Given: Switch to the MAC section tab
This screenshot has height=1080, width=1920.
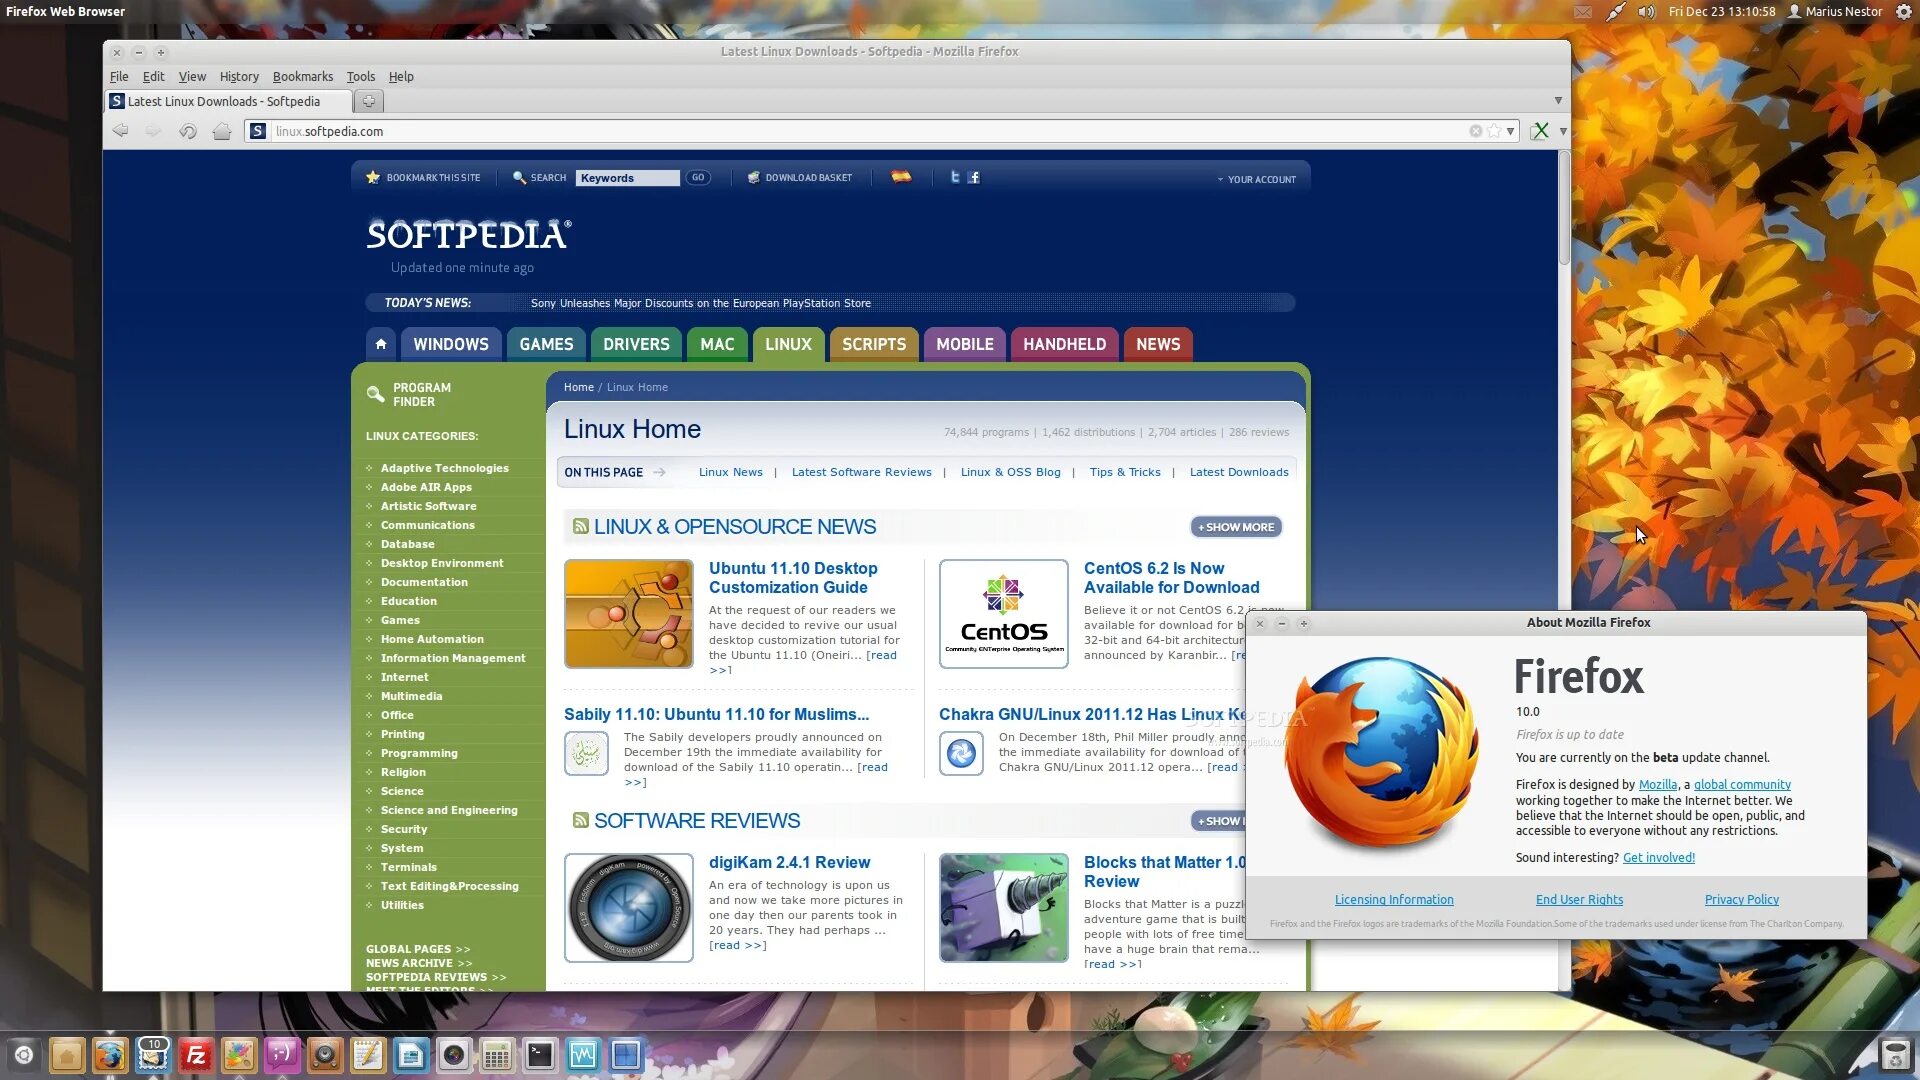Looking at the screenshot, I should click(717, 344).
